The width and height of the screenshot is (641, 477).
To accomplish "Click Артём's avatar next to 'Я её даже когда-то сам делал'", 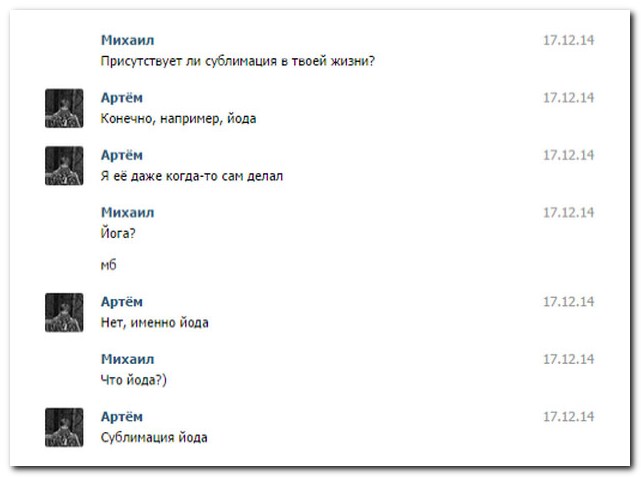I will [x=64, y=166].
